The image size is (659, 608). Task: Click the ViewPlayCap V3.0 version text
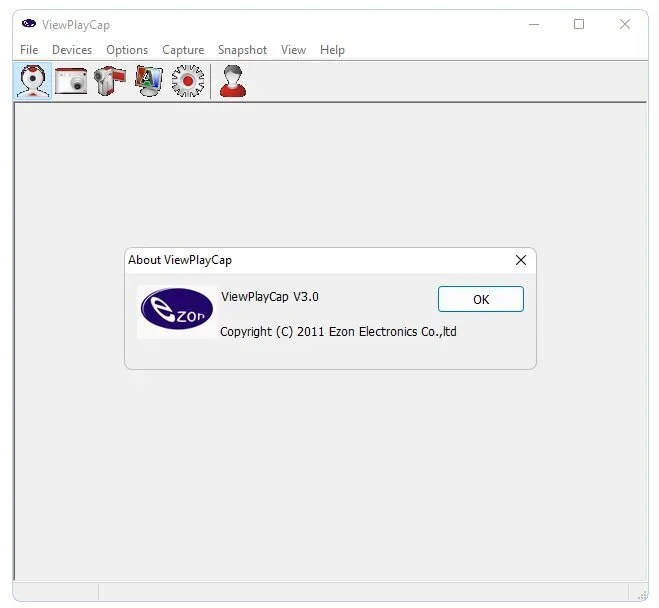tap(270, 297)
